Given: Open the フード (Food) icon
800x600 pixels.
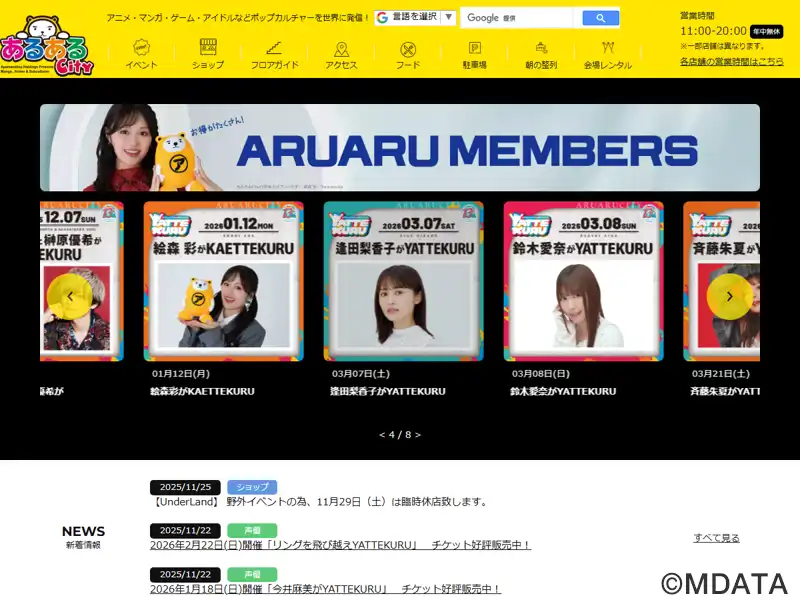Looking at the screenshot, I should [x=407, y=54].
